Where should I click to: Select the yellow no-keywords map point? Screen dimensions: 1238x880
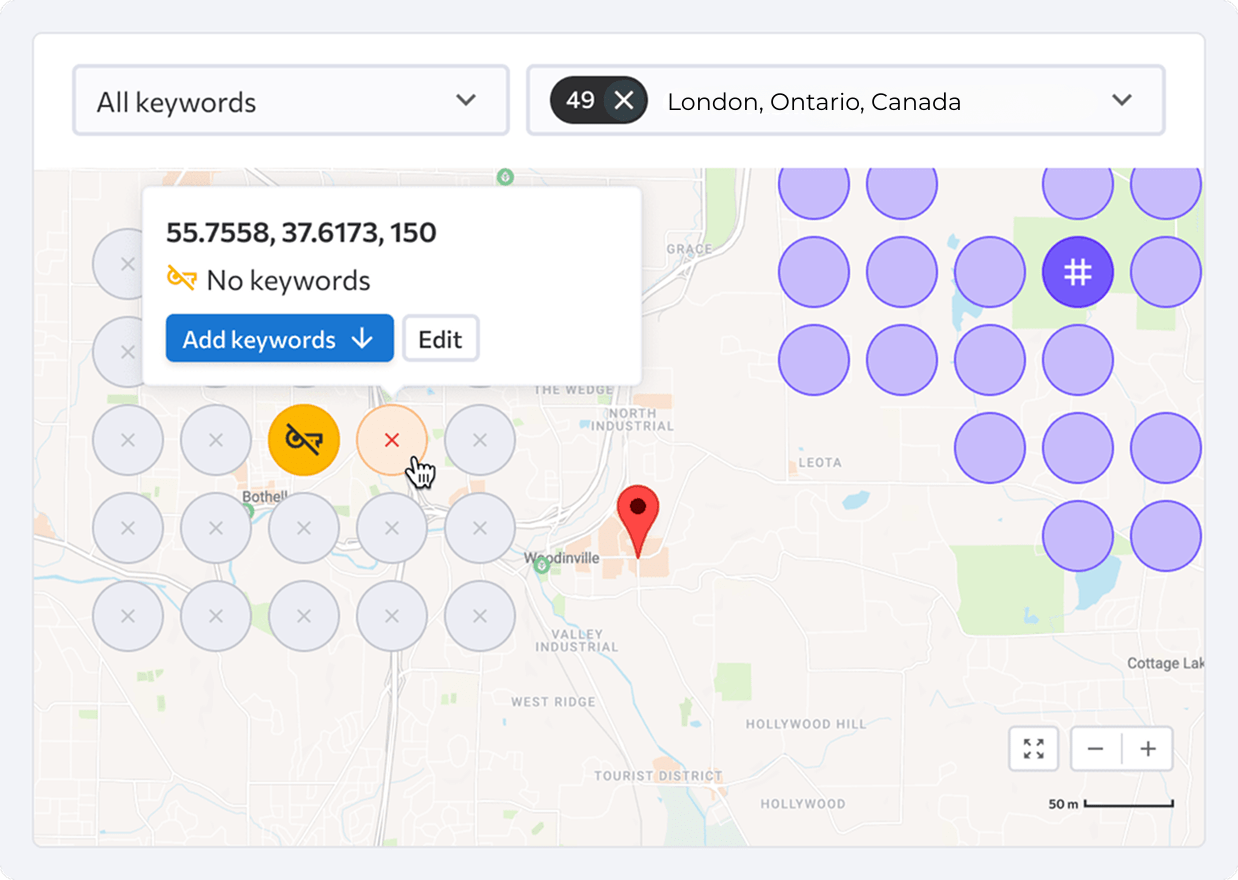coord(304,440)
